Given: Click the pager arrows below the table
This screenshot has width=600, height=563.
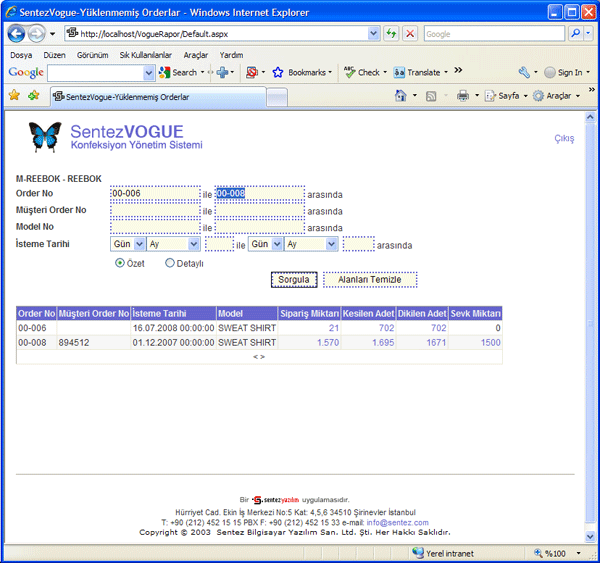Looking at the screenshot, I should pos(259,357).
